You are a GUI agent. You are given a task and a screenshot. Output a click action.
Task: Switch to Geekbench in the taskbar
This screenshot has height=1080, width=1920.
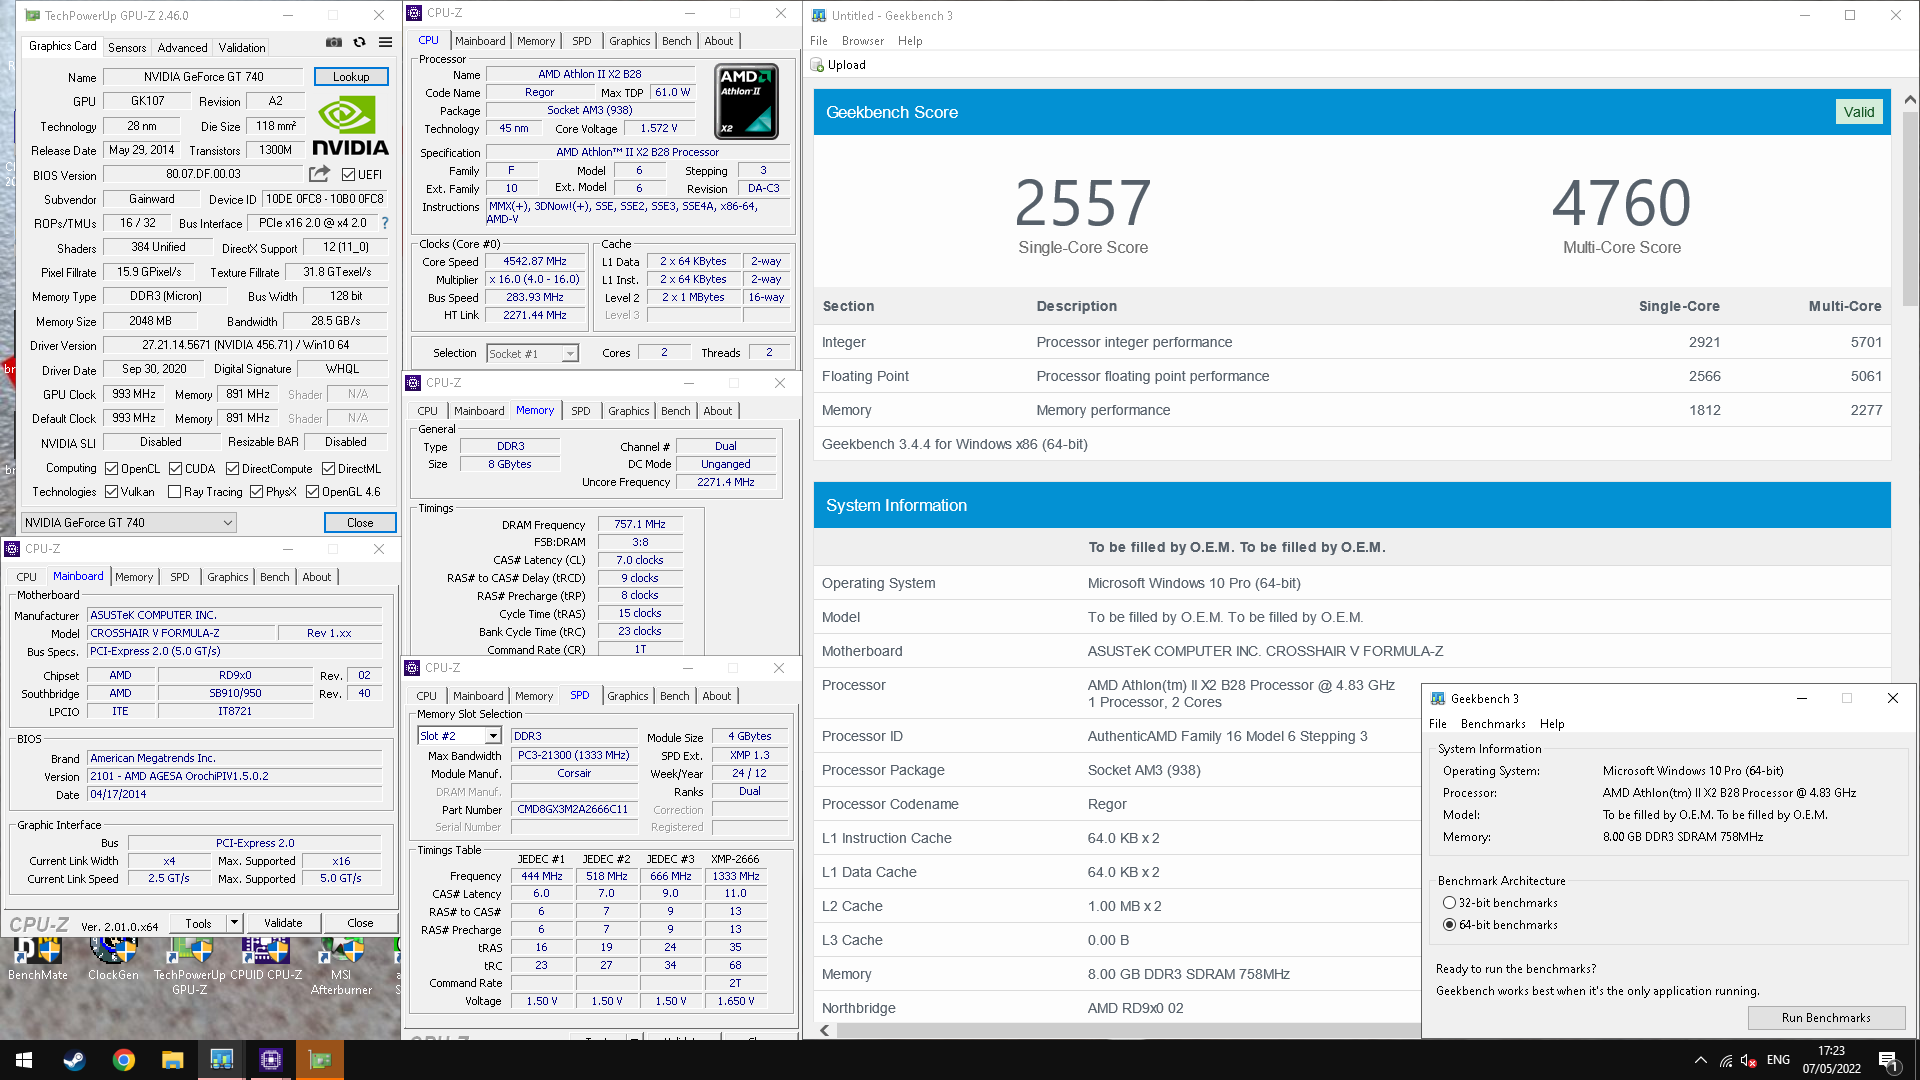tap(221, 1060)
